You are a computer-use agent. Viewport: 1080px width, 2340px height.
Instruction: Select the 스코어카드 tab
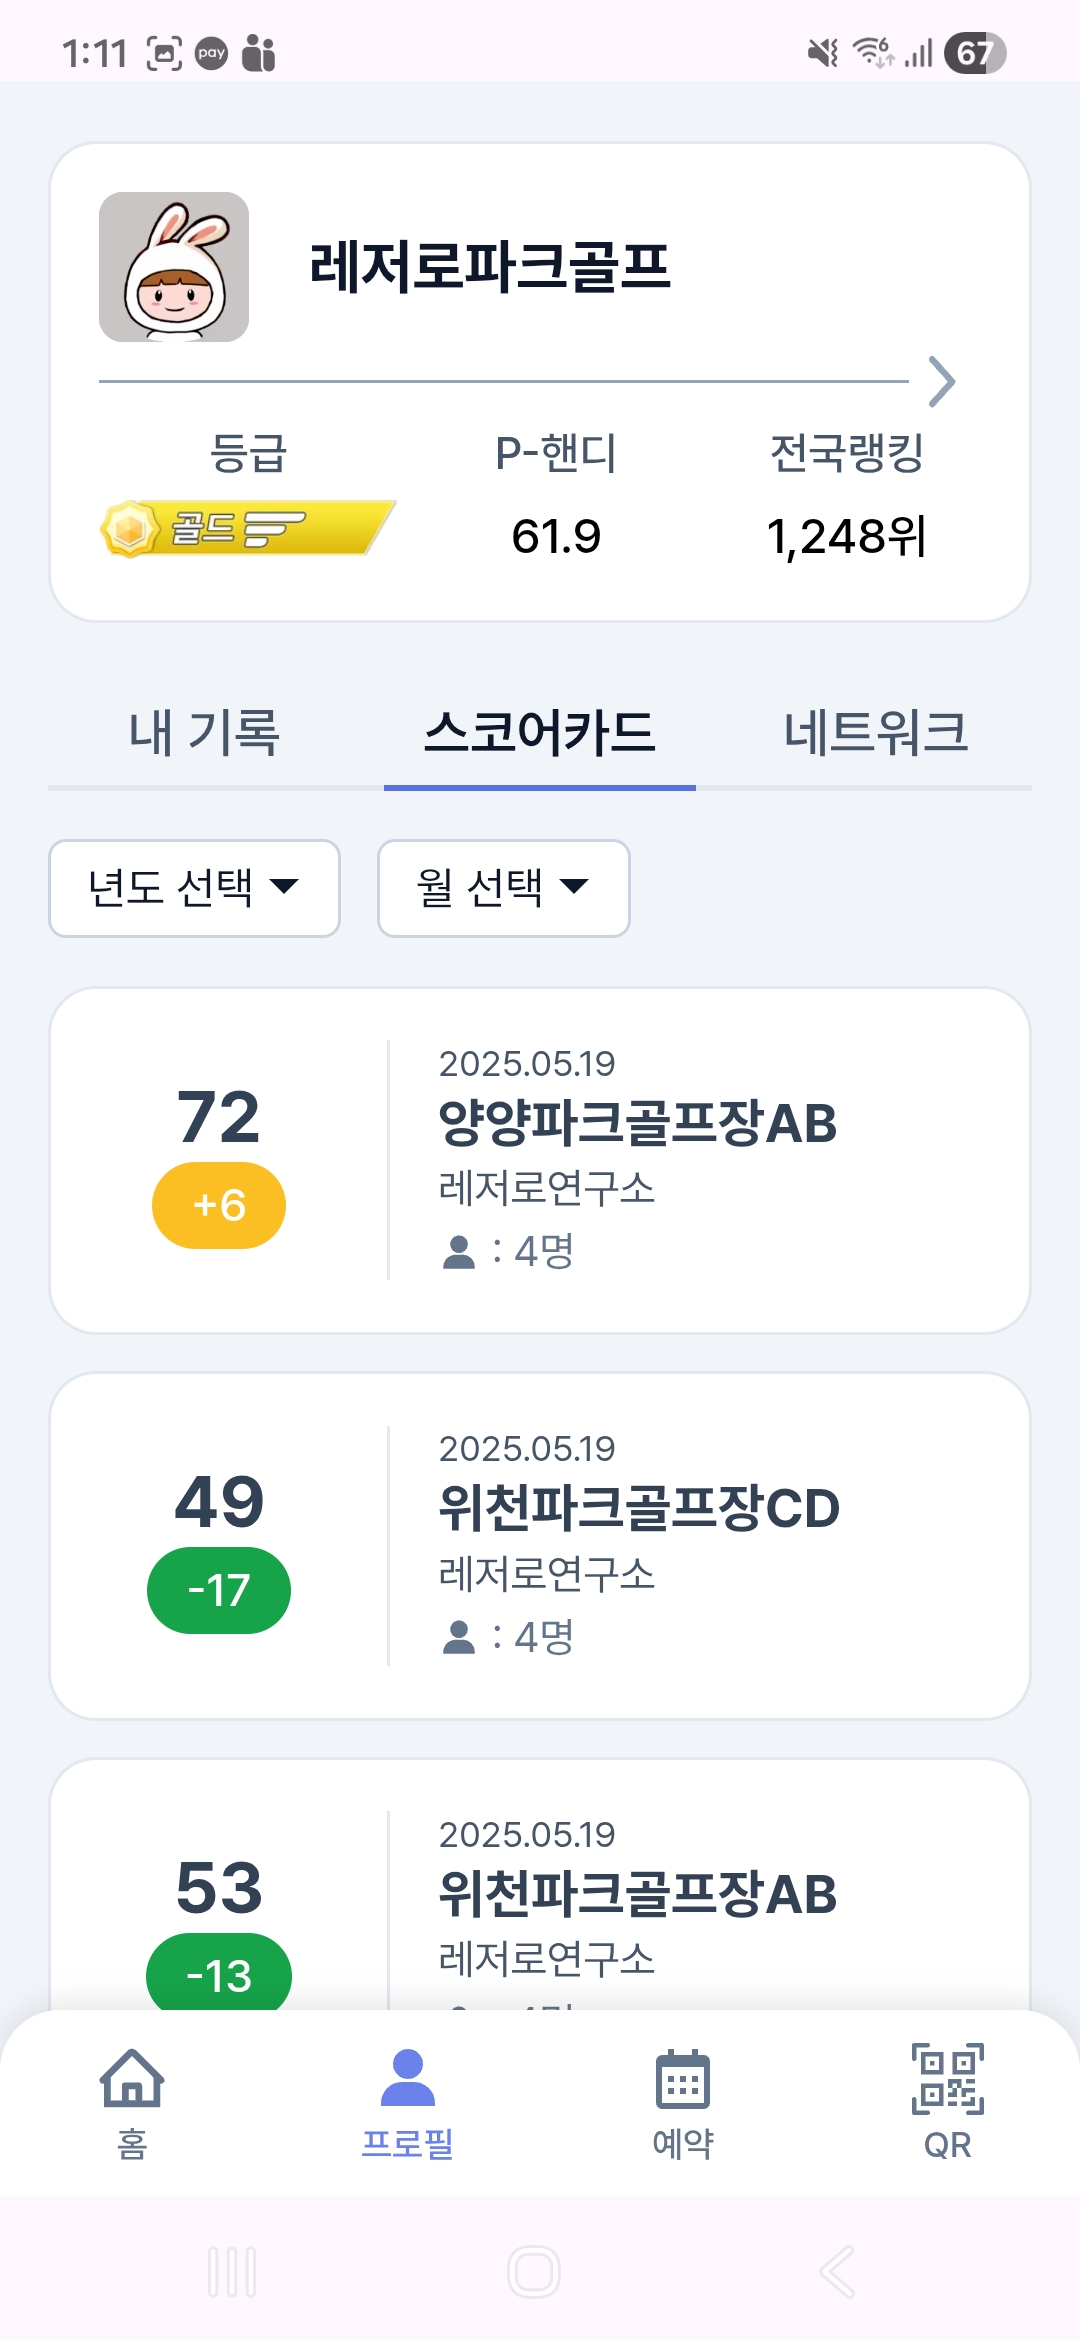540,733
